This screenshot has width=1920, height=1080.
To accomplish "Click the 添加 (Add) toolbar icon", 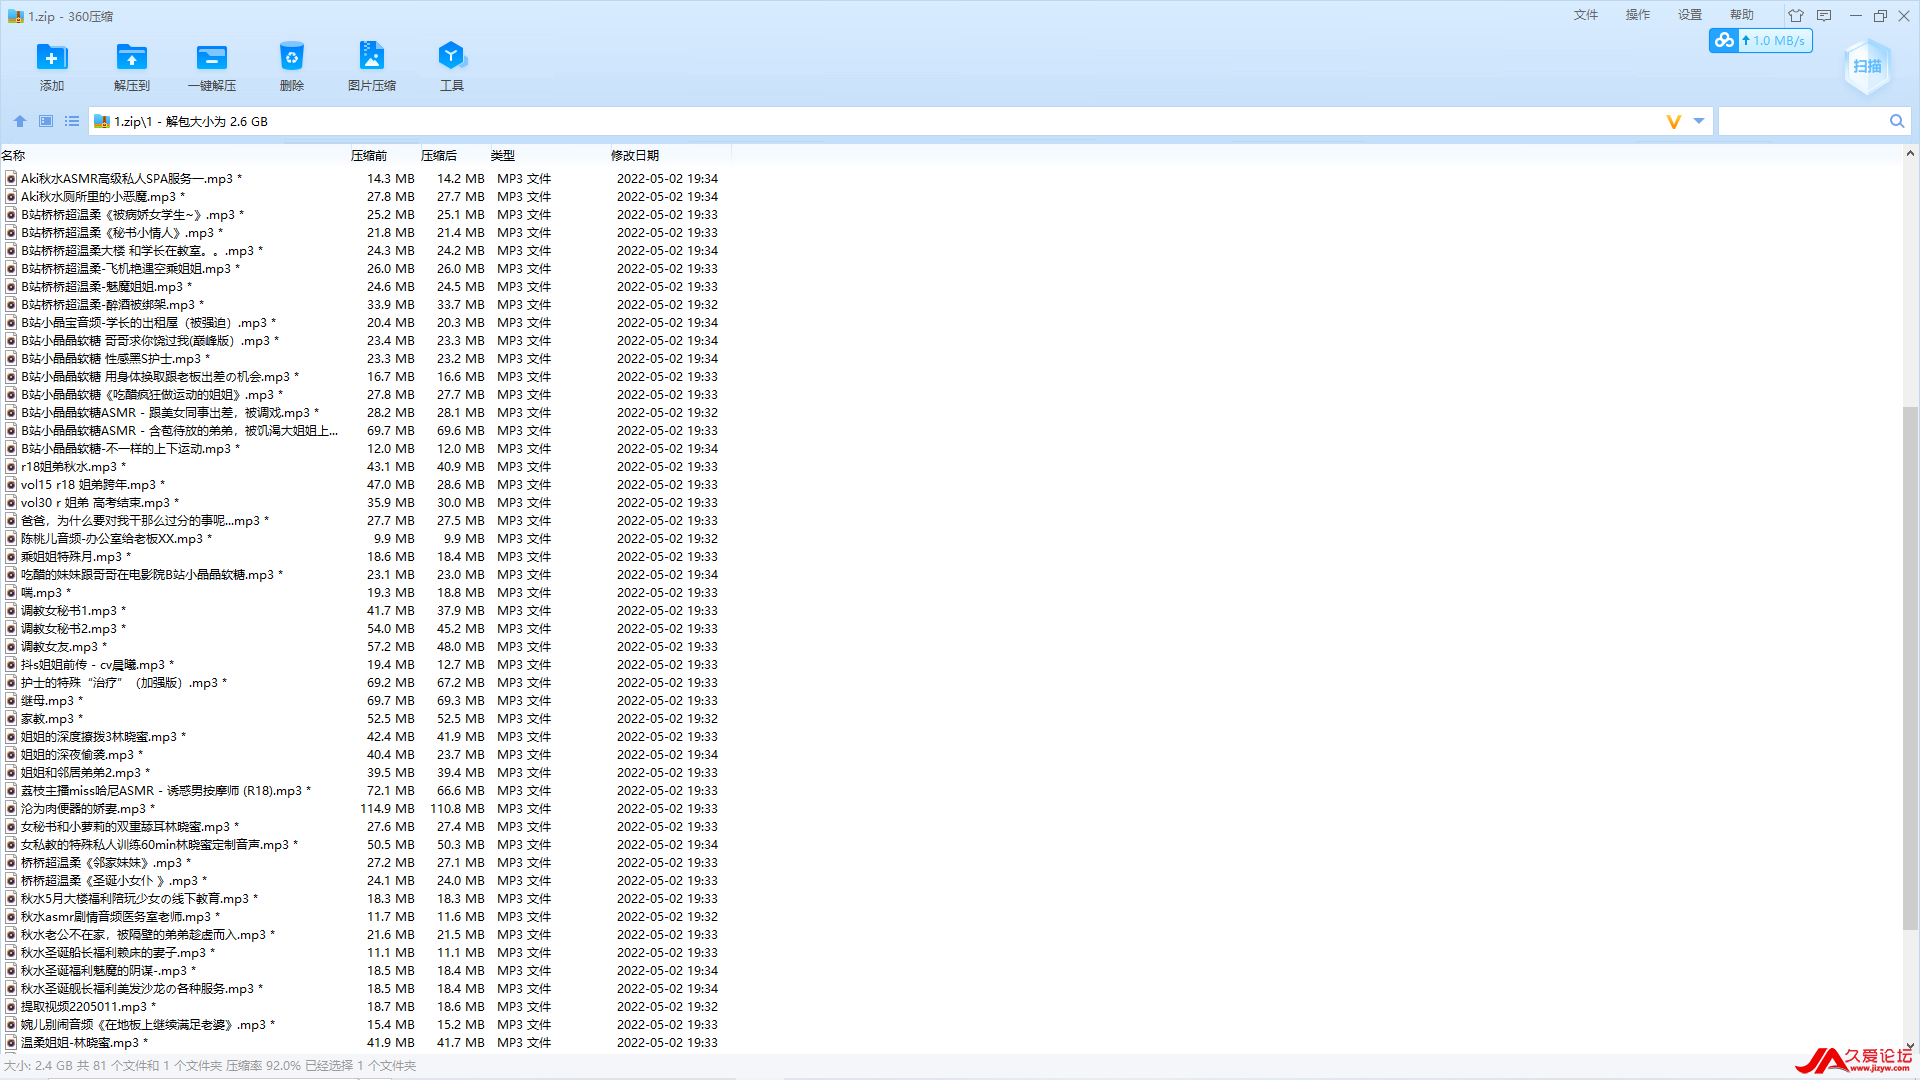I will [x=52, y=66].
